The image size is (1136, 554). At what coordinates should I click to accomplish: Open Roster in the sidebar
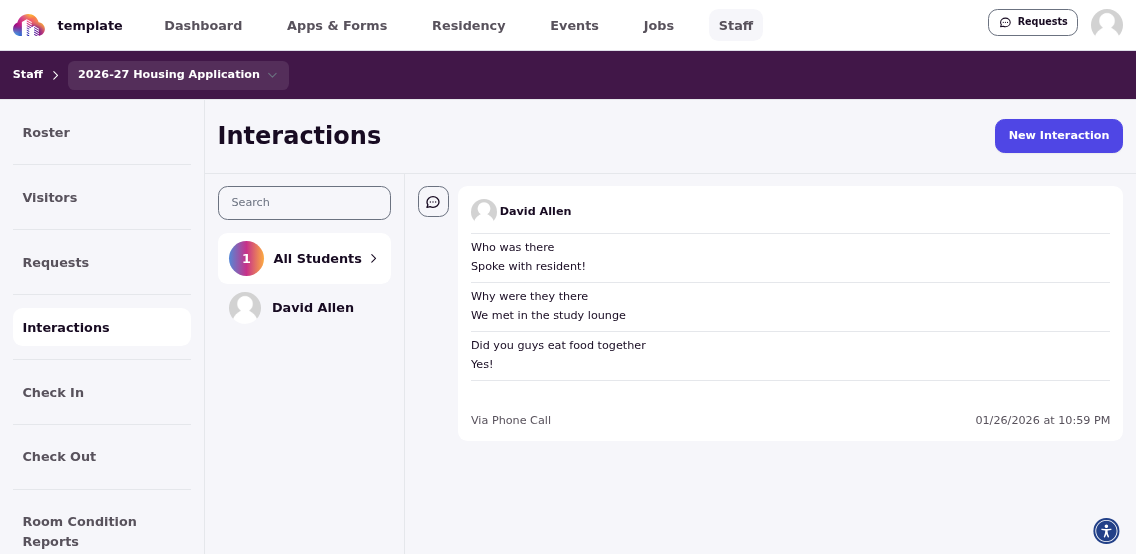[x=102, y=133]
